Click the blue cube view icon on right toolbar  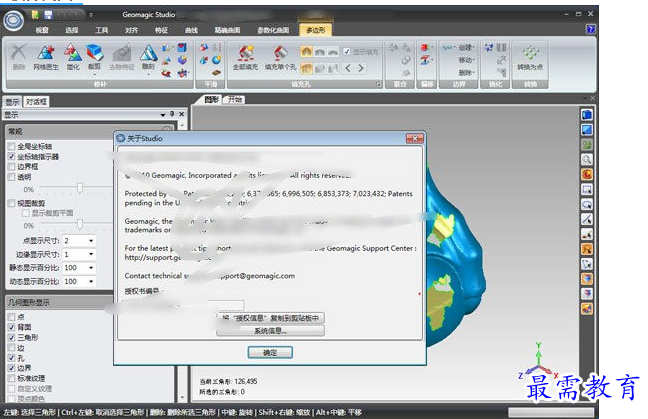coord(587,115)
